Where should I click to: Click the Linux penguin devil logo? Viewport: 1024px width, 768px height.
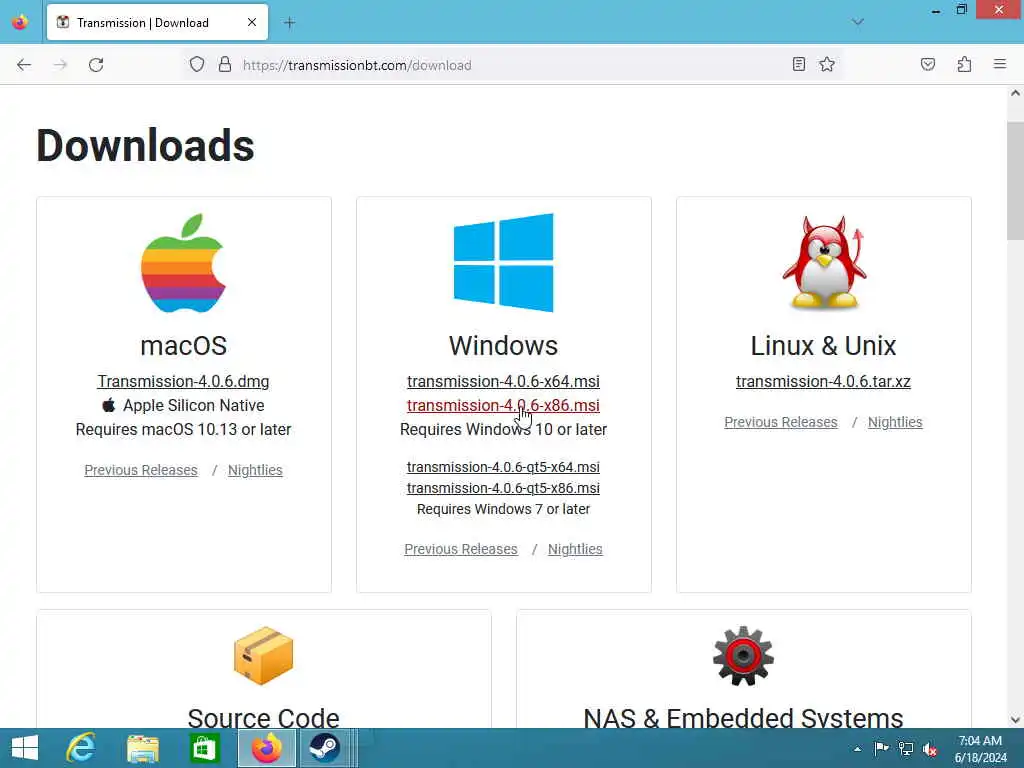coord(824,261)
